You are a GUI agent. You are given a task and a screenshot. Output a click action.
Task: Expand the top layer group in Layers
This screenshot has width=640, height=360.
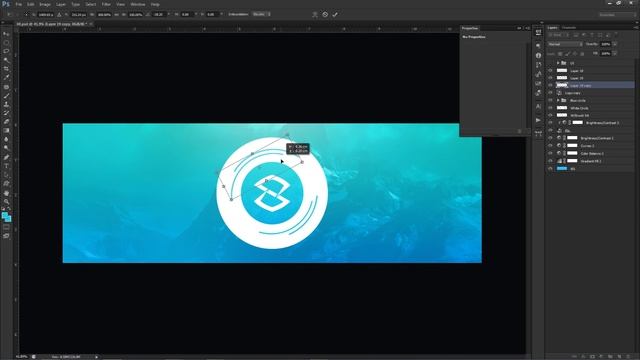pos(558,63)
